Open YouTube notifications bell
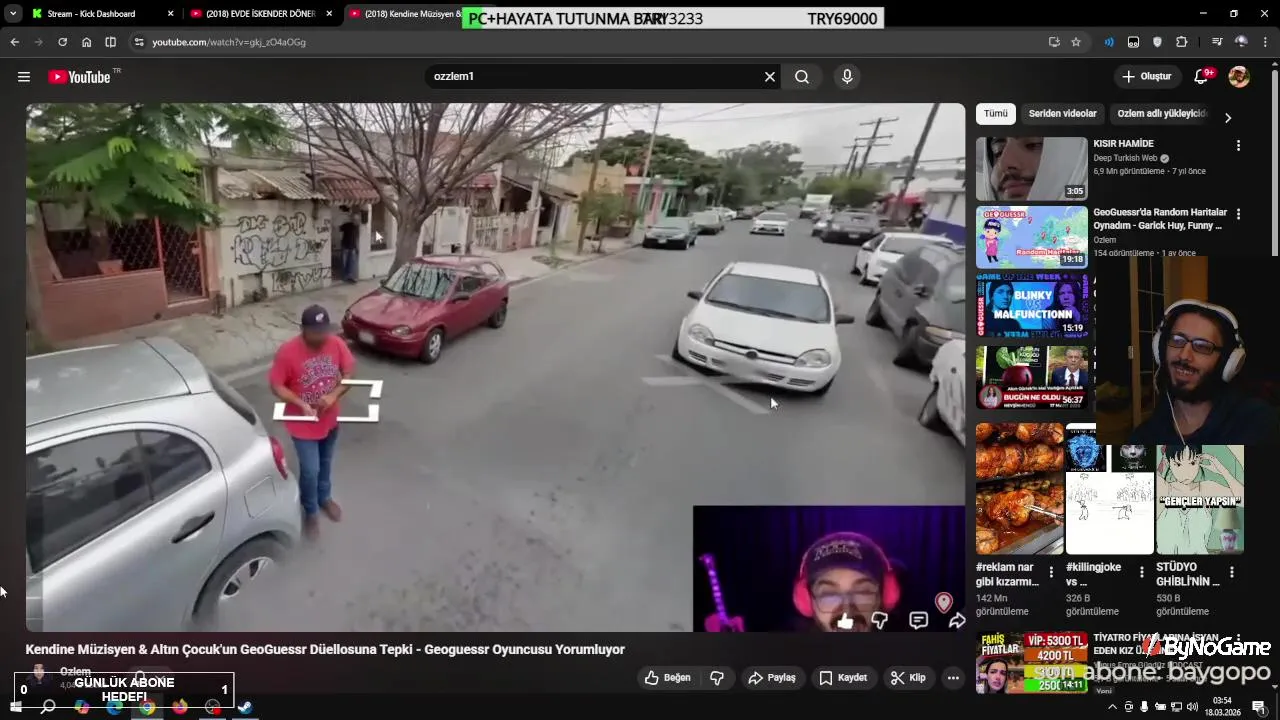1280x720 pixels. [1202, 77]
